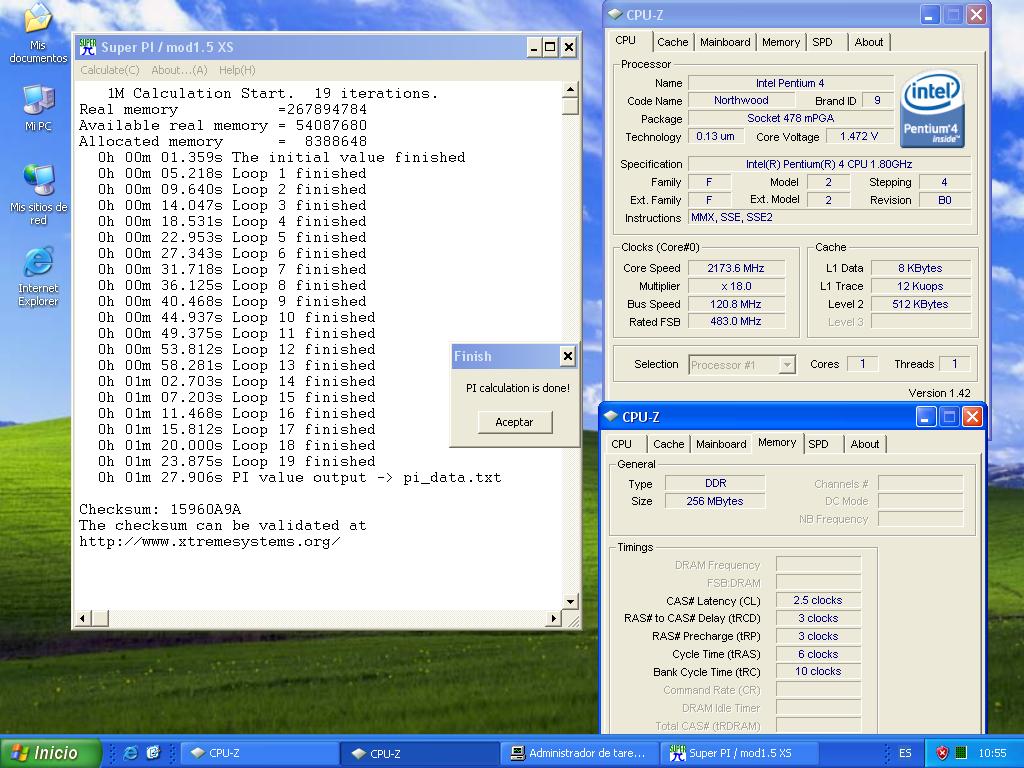The image size is (1024, 768).
Task: Click the Super PI title bar icon
Action: pos(88,47)
